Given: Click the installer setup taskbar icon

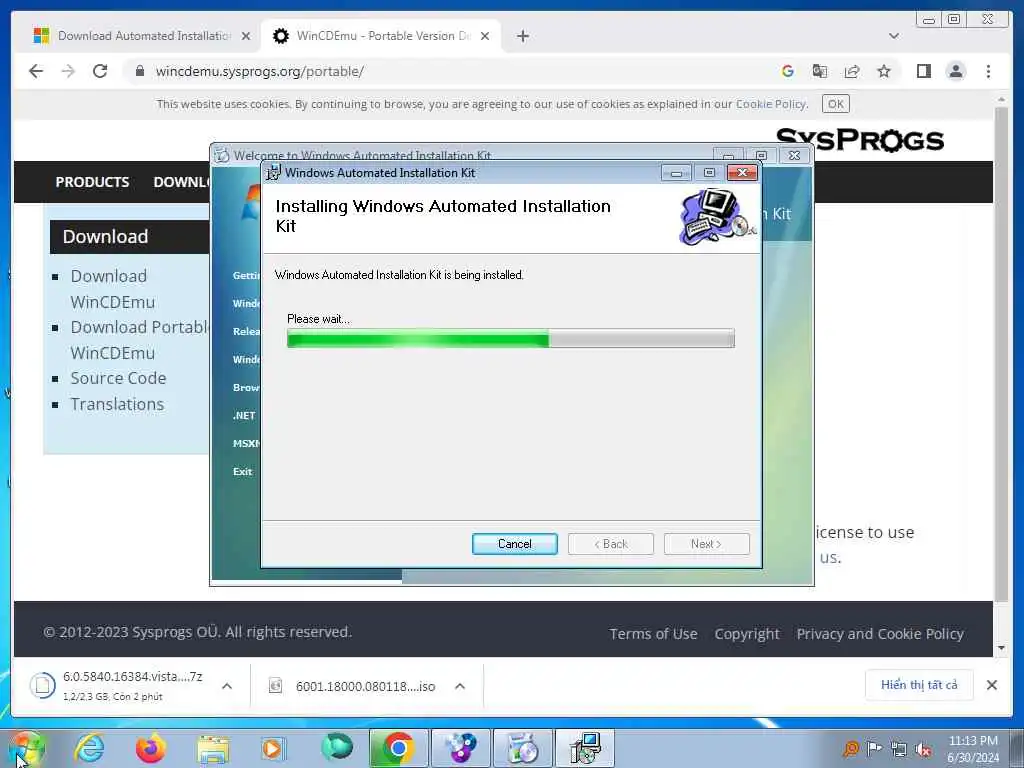Looking at the screenshot, I should [584, 748].
